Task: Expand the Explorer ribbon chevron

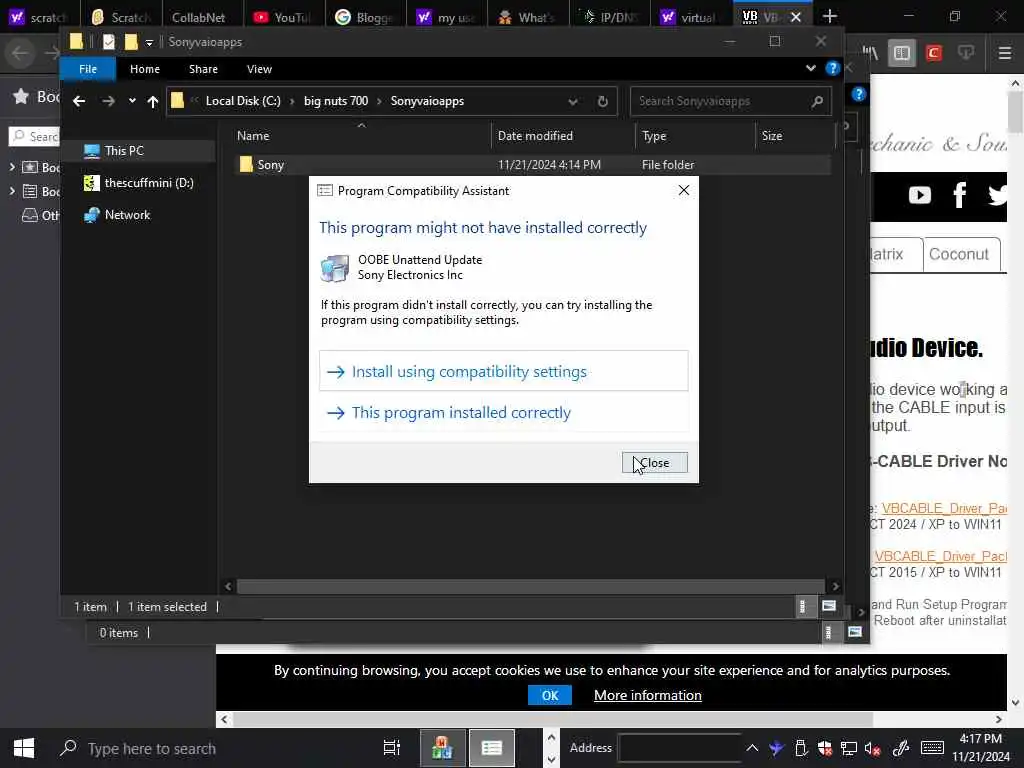Action: (810, 68)
